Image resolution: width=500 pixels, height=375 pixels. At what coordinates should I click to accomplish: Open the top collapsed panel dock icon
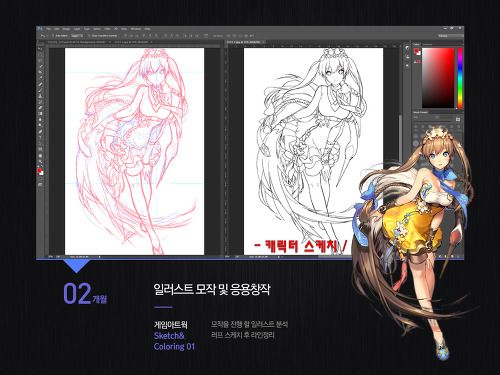coord(407,49)
